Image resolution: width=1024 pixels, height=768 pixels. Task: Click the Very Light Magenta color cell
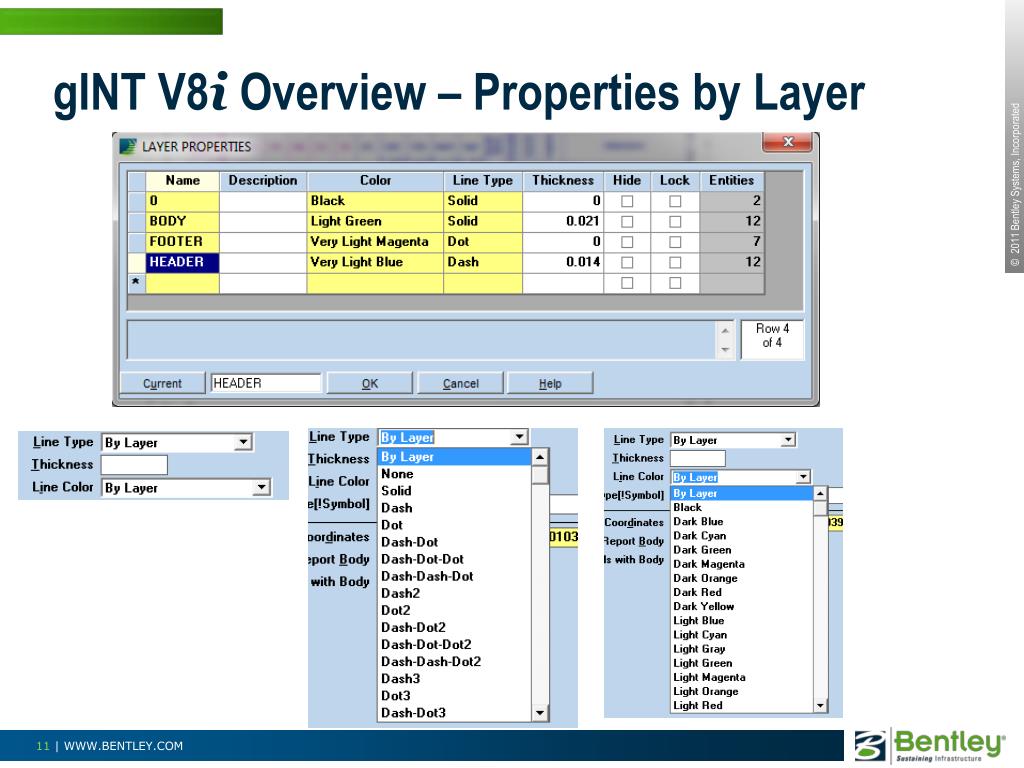click(375, 242)
